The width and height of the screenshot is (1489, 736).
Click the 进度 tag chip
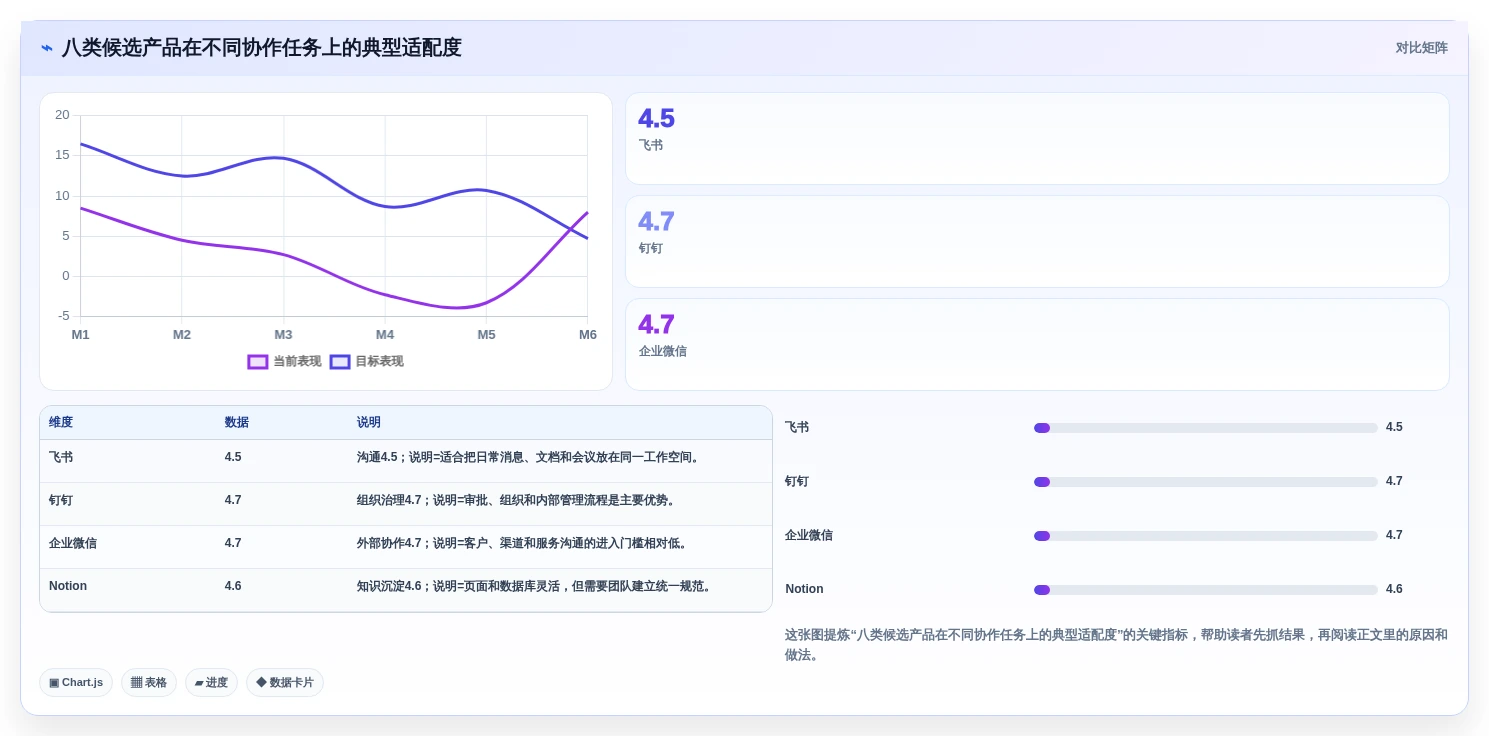[211, 682]
